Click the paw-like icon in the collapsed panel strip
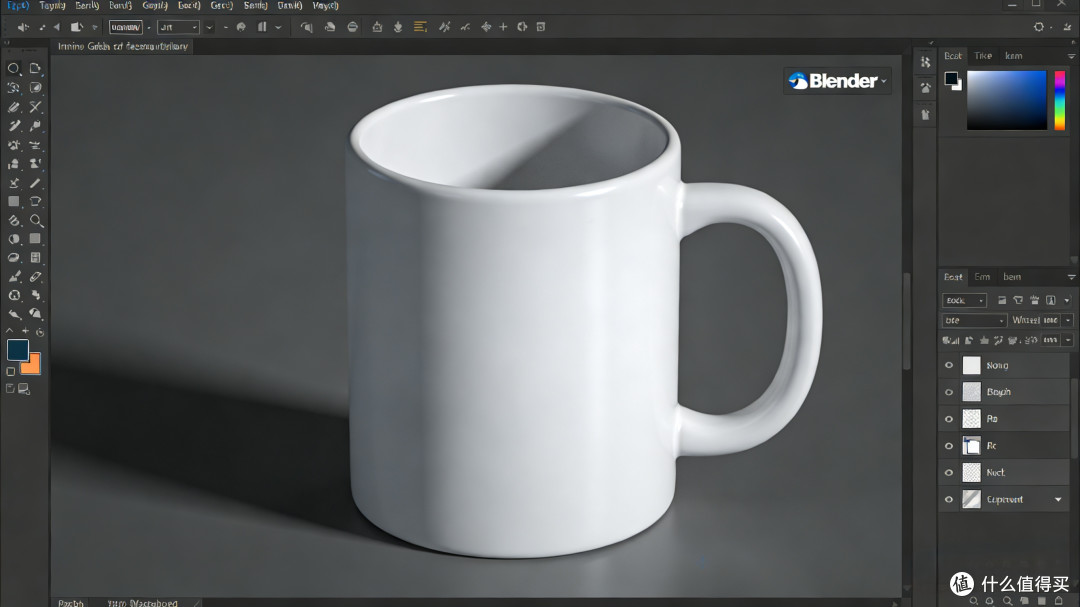The image size is (1080, 607). [926, 88]
